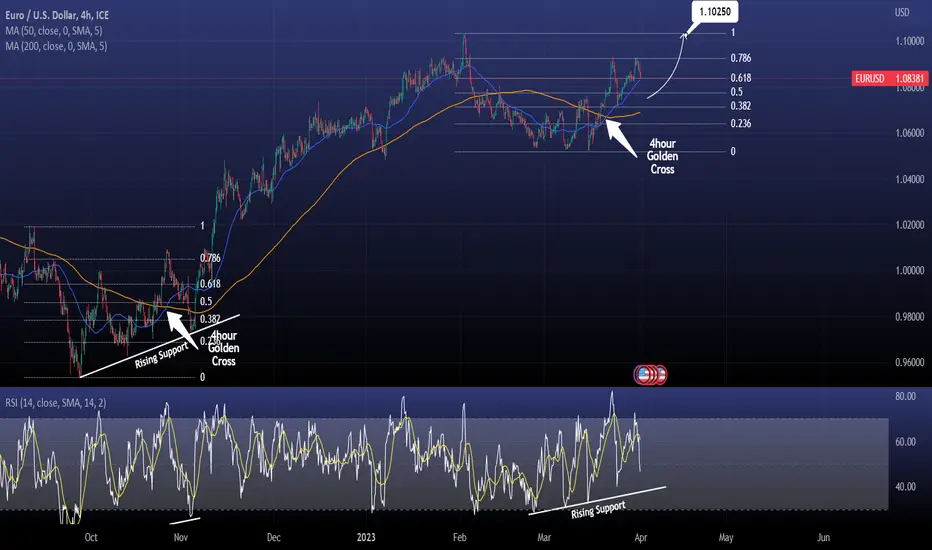Click the 1.02000 price axis label
The image size is (932, 550).
point(909,225)
